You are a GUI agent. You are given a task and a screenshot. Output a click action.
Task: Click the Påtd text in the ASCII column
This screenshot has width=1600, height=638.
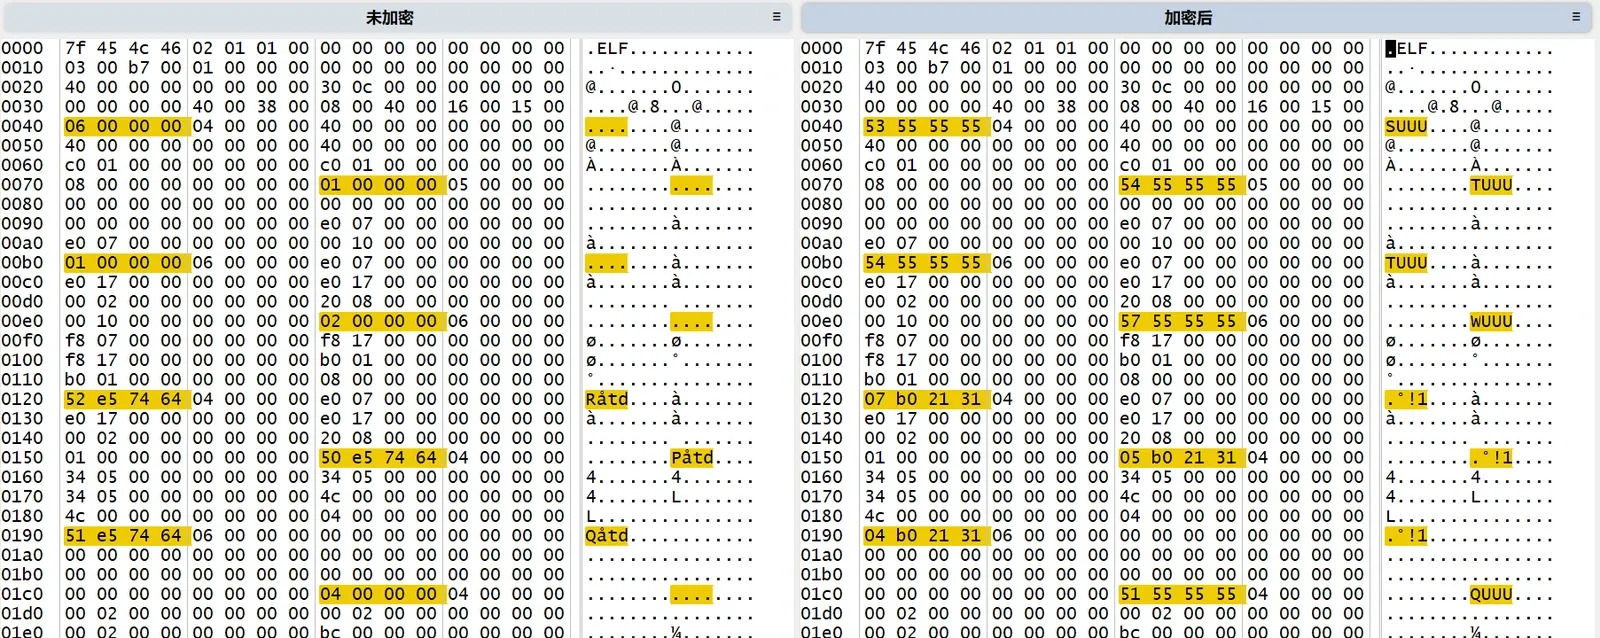pyautogui.click(x=692, y=458)
